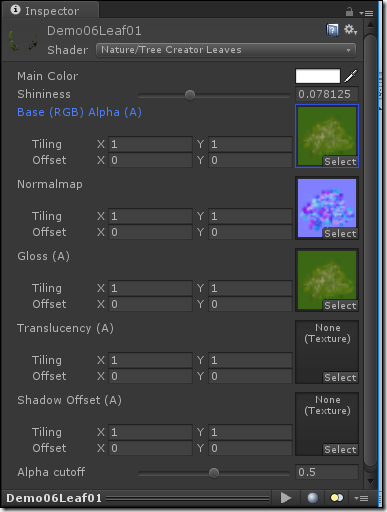Screen dimensions: 387x512
Task: Click Normalmap Offset X field
Action: (x=150, y=232)
